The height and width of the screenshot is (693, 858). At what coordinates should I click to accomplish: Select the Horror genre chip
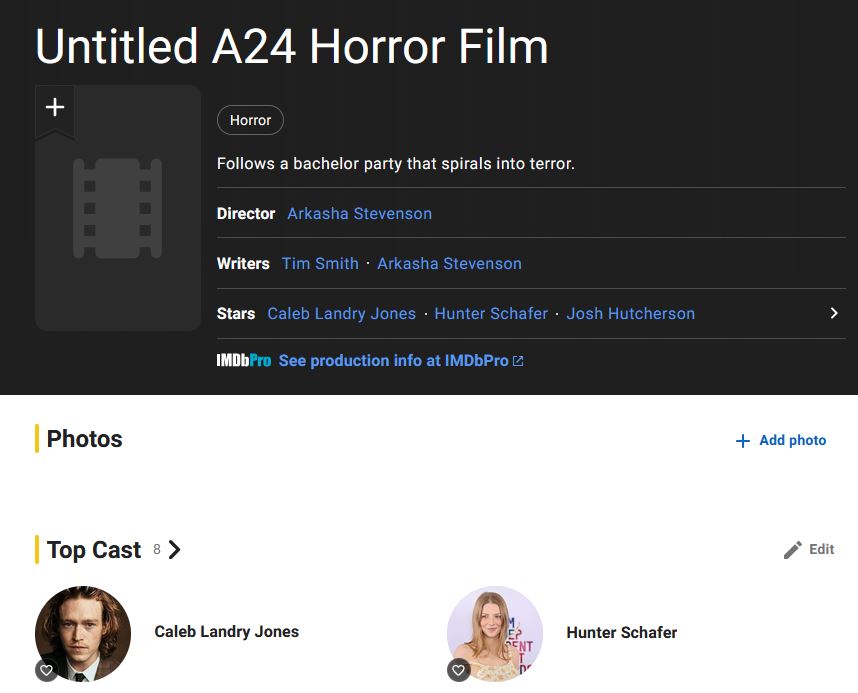coord(250,120)
